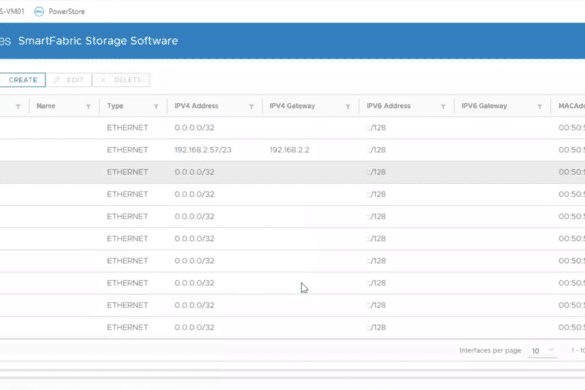
Task: Click Interfaces per page label
Action: tap(490, 350)
